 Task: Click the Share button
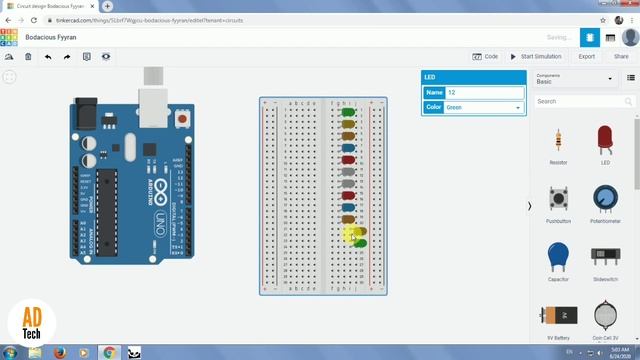point(621,56)
